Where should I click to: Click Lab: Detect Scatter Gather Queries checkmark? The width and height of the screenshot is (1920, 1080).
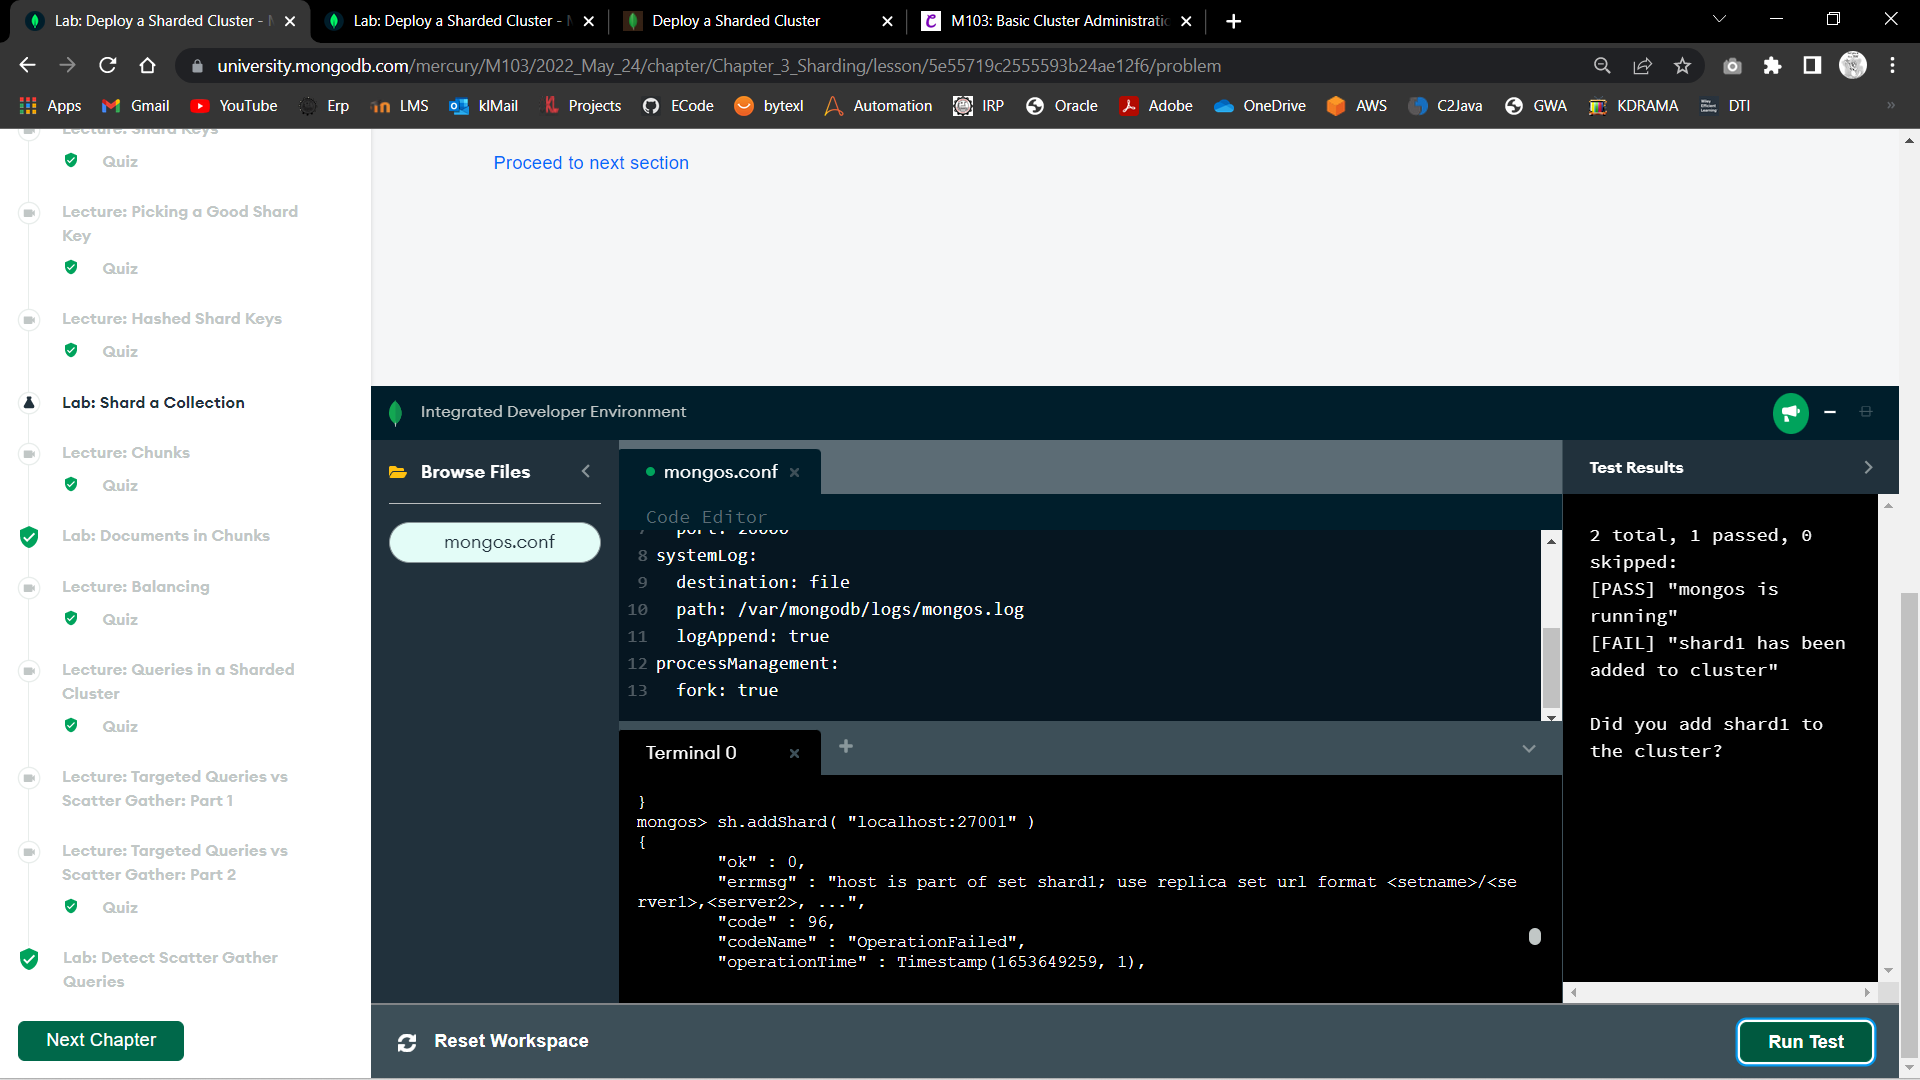[29, 959]
